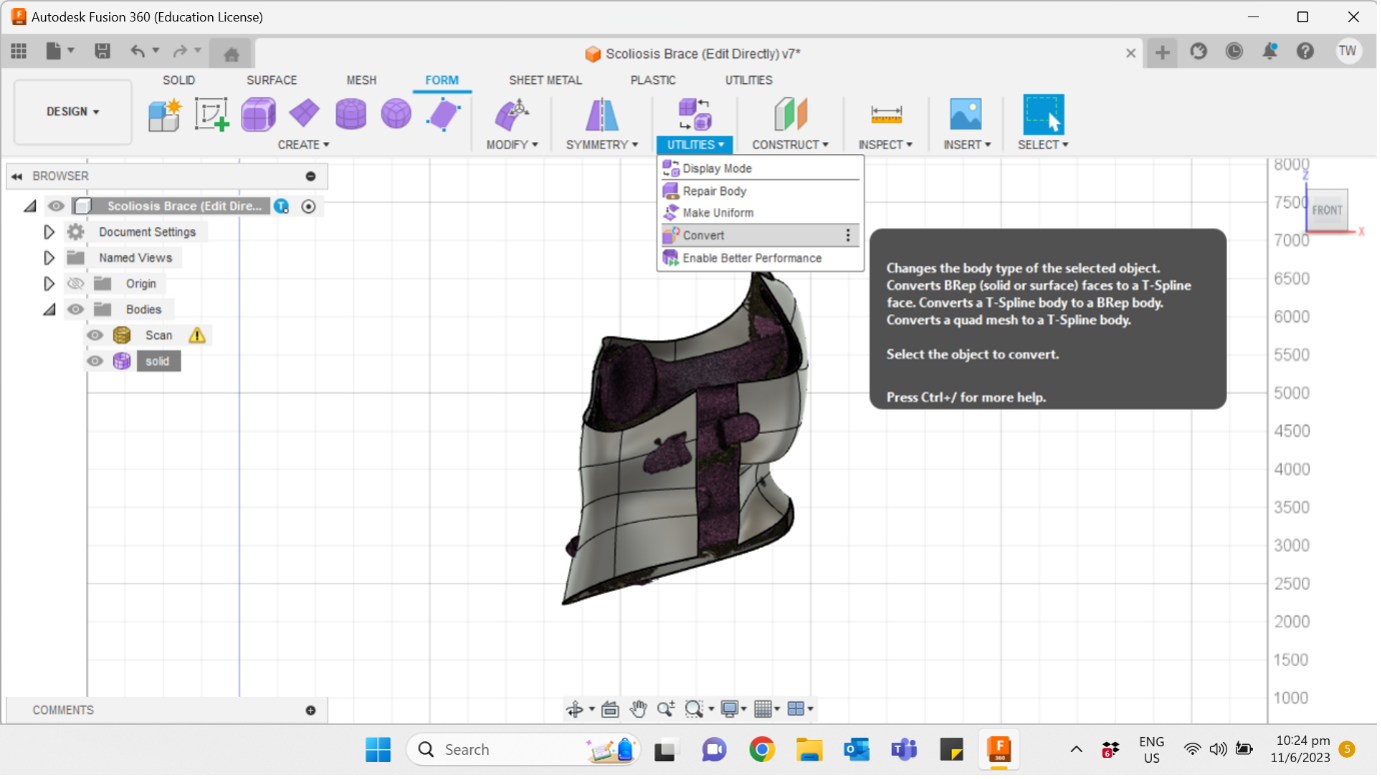Open the Edit Form tool
The width and height of the screenshot is (1381, 779).
pos(441,113)
